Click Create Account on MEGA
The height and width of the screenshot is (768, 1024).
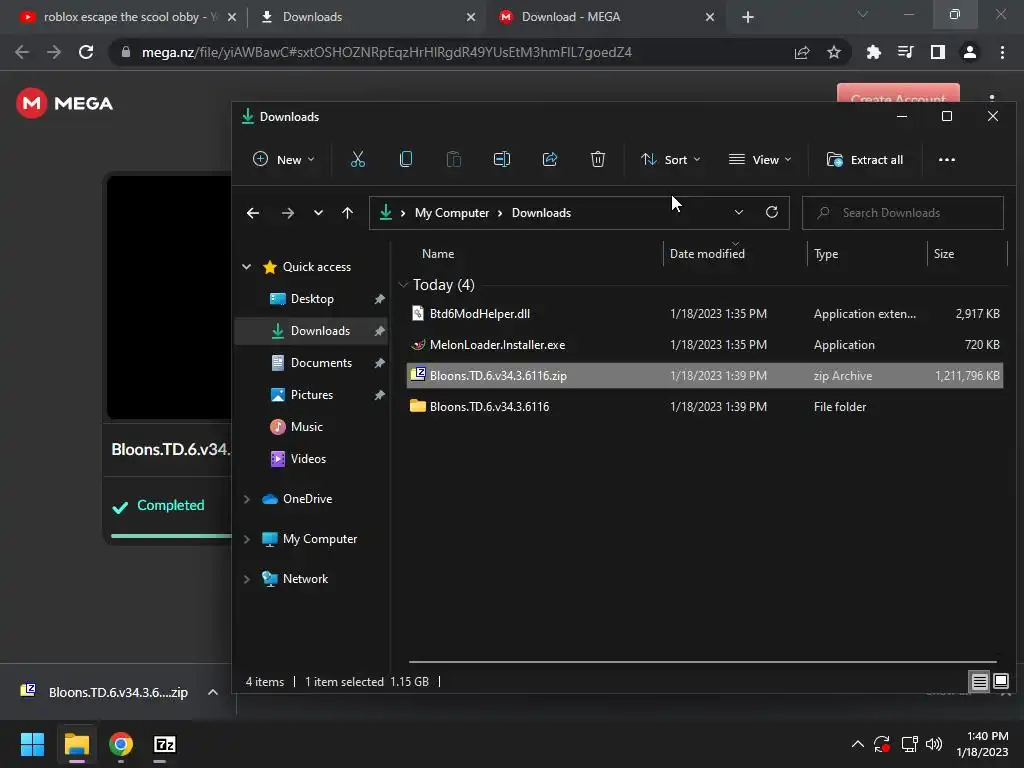click(898, 93)
